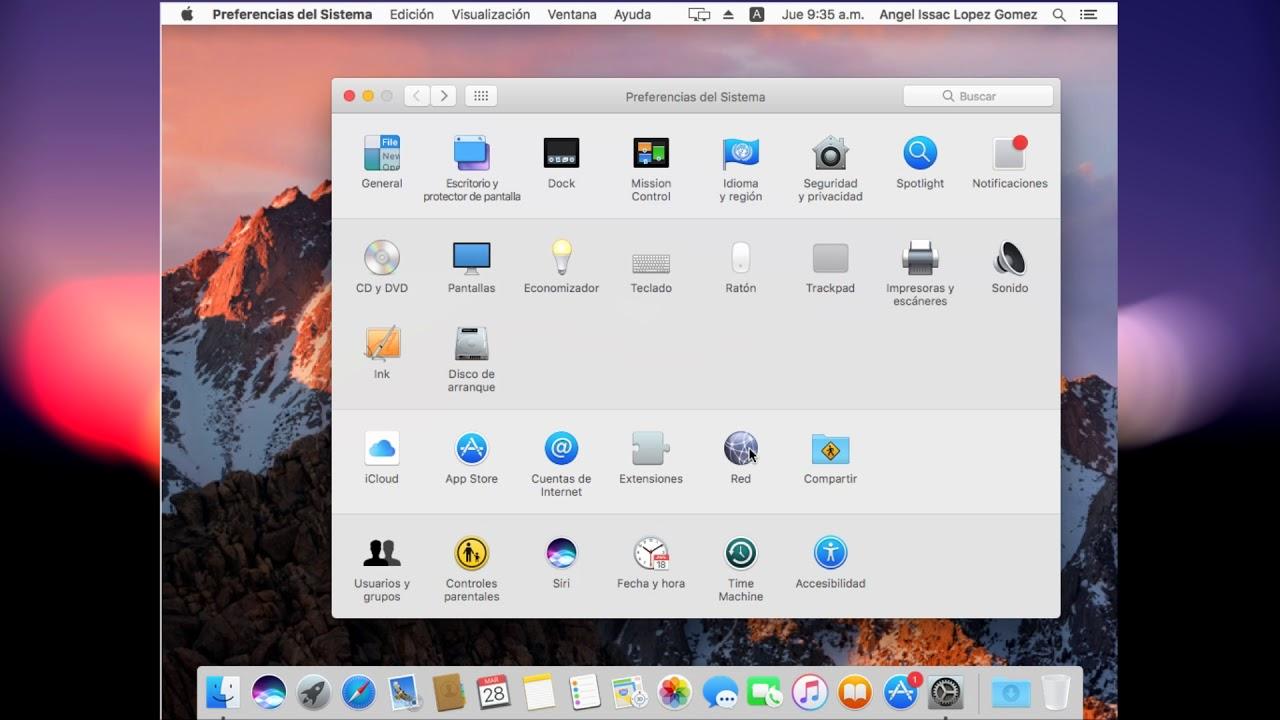
Task: Open Accesibilidad preferences
Action: pos(830,552)
